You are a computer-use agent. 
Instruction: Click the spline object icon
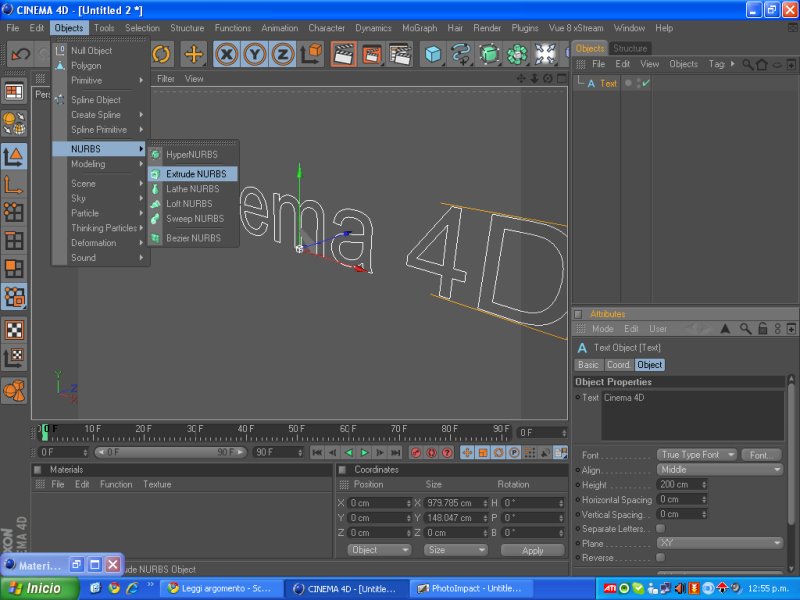[461, 54]
